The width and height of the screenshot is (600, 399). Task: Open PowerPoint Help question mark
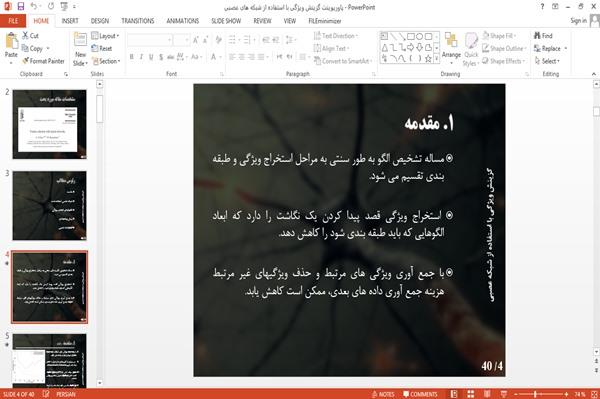[542, 7]
